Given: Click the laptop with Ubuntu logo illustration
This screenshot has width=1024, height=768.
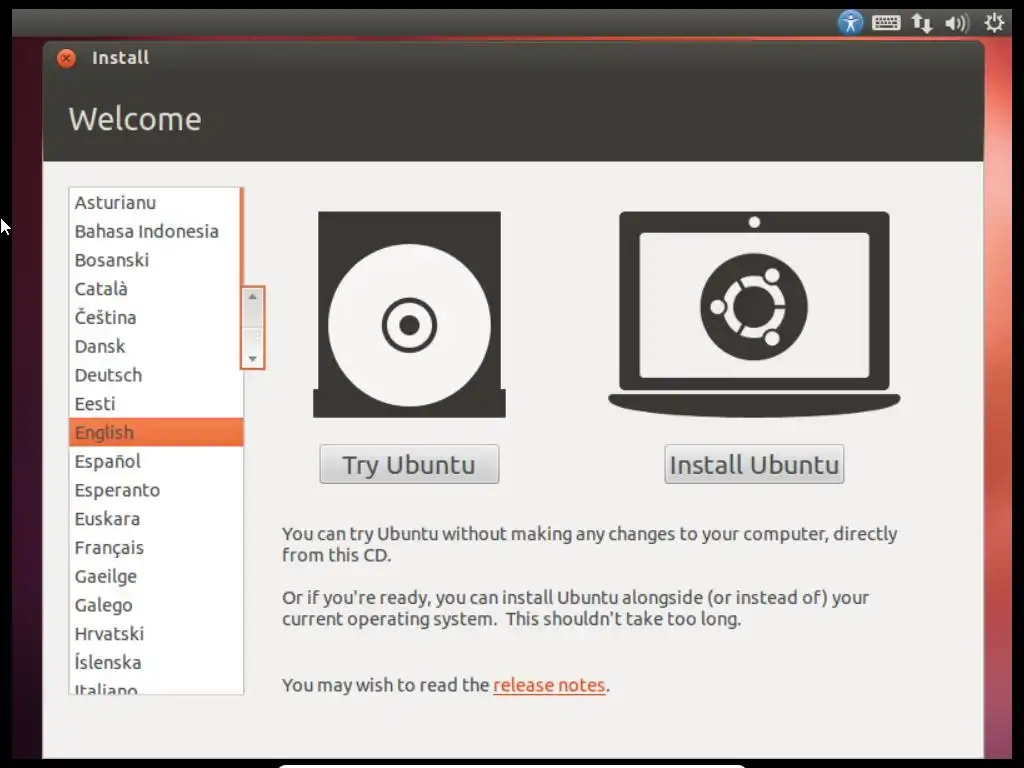Looking at the screenshot, I should click(x=754, y=314).
